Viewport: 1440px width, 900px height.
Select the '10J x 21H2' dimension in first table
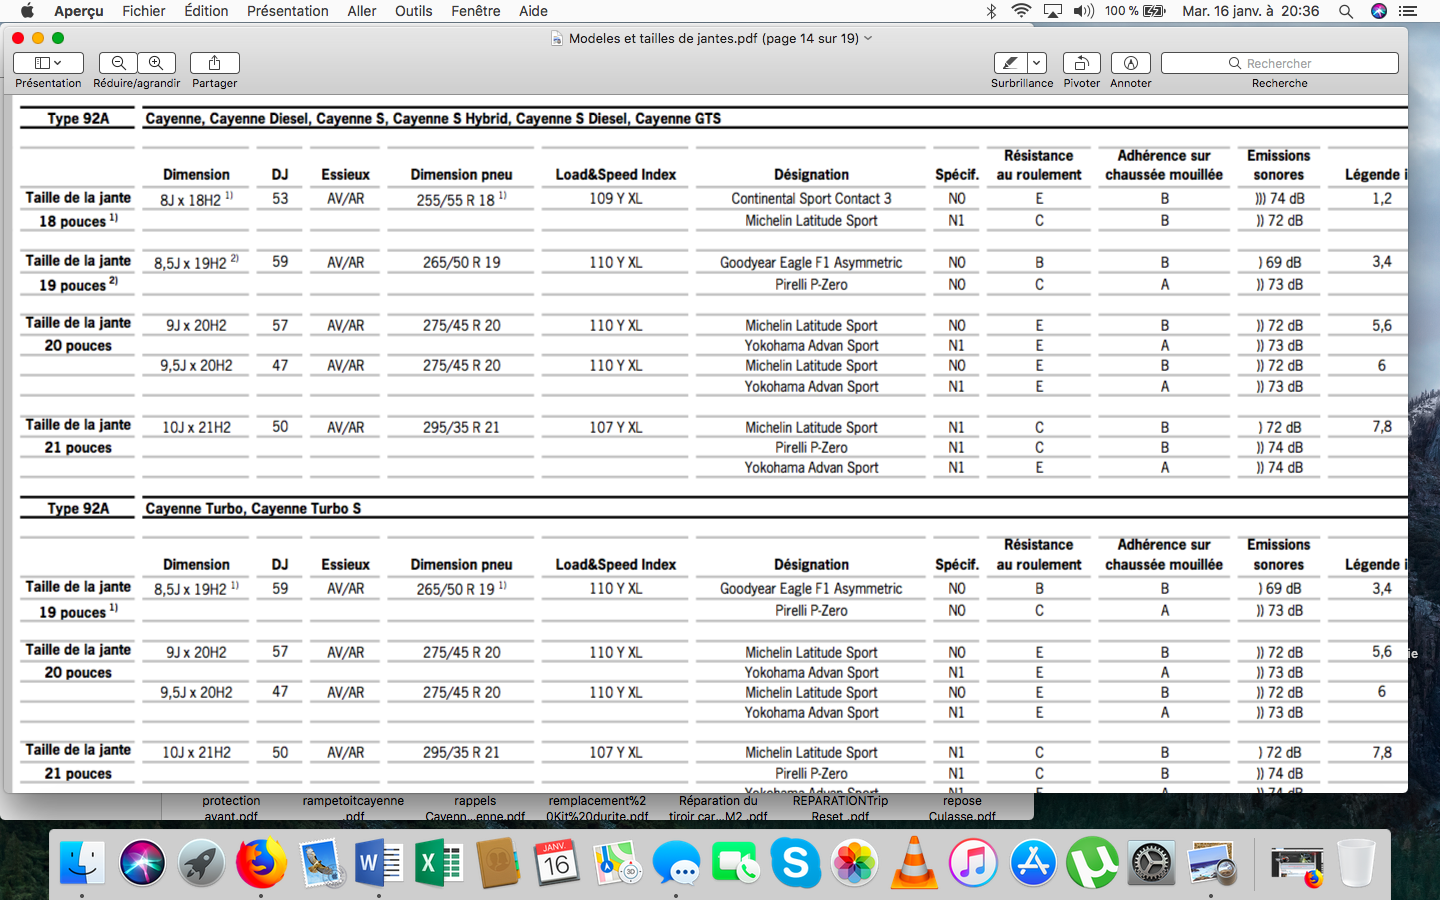point(197,427)
